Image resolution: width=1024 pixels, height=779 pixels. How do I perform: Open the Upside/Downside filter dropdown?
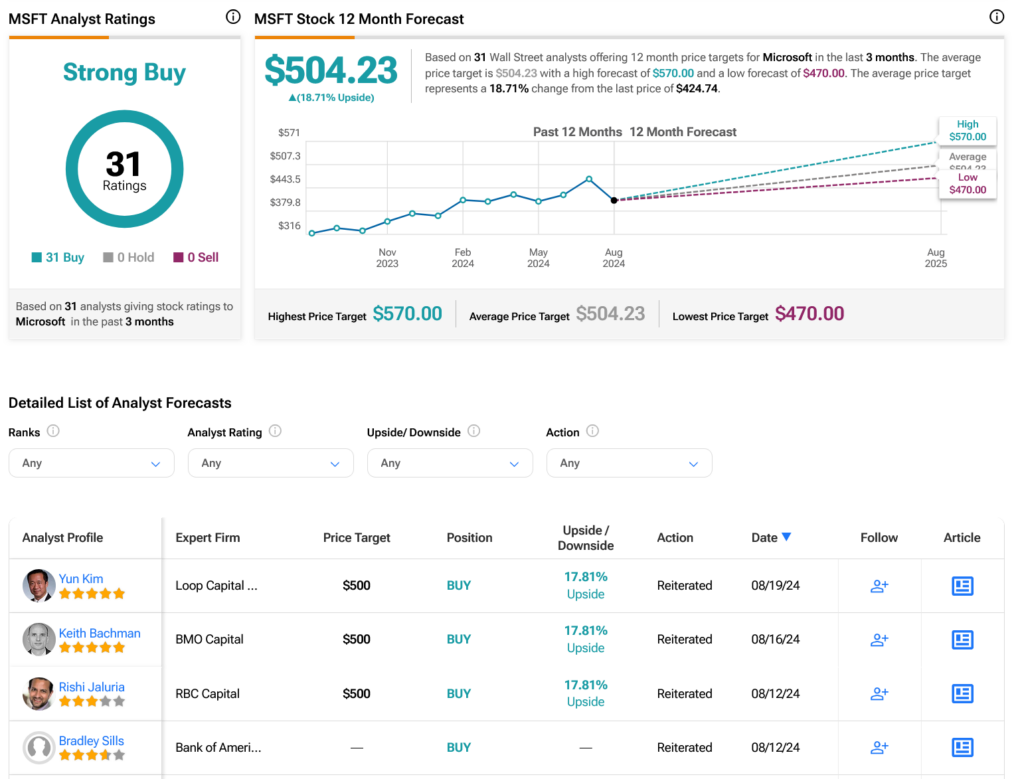(x=449, y=463)
